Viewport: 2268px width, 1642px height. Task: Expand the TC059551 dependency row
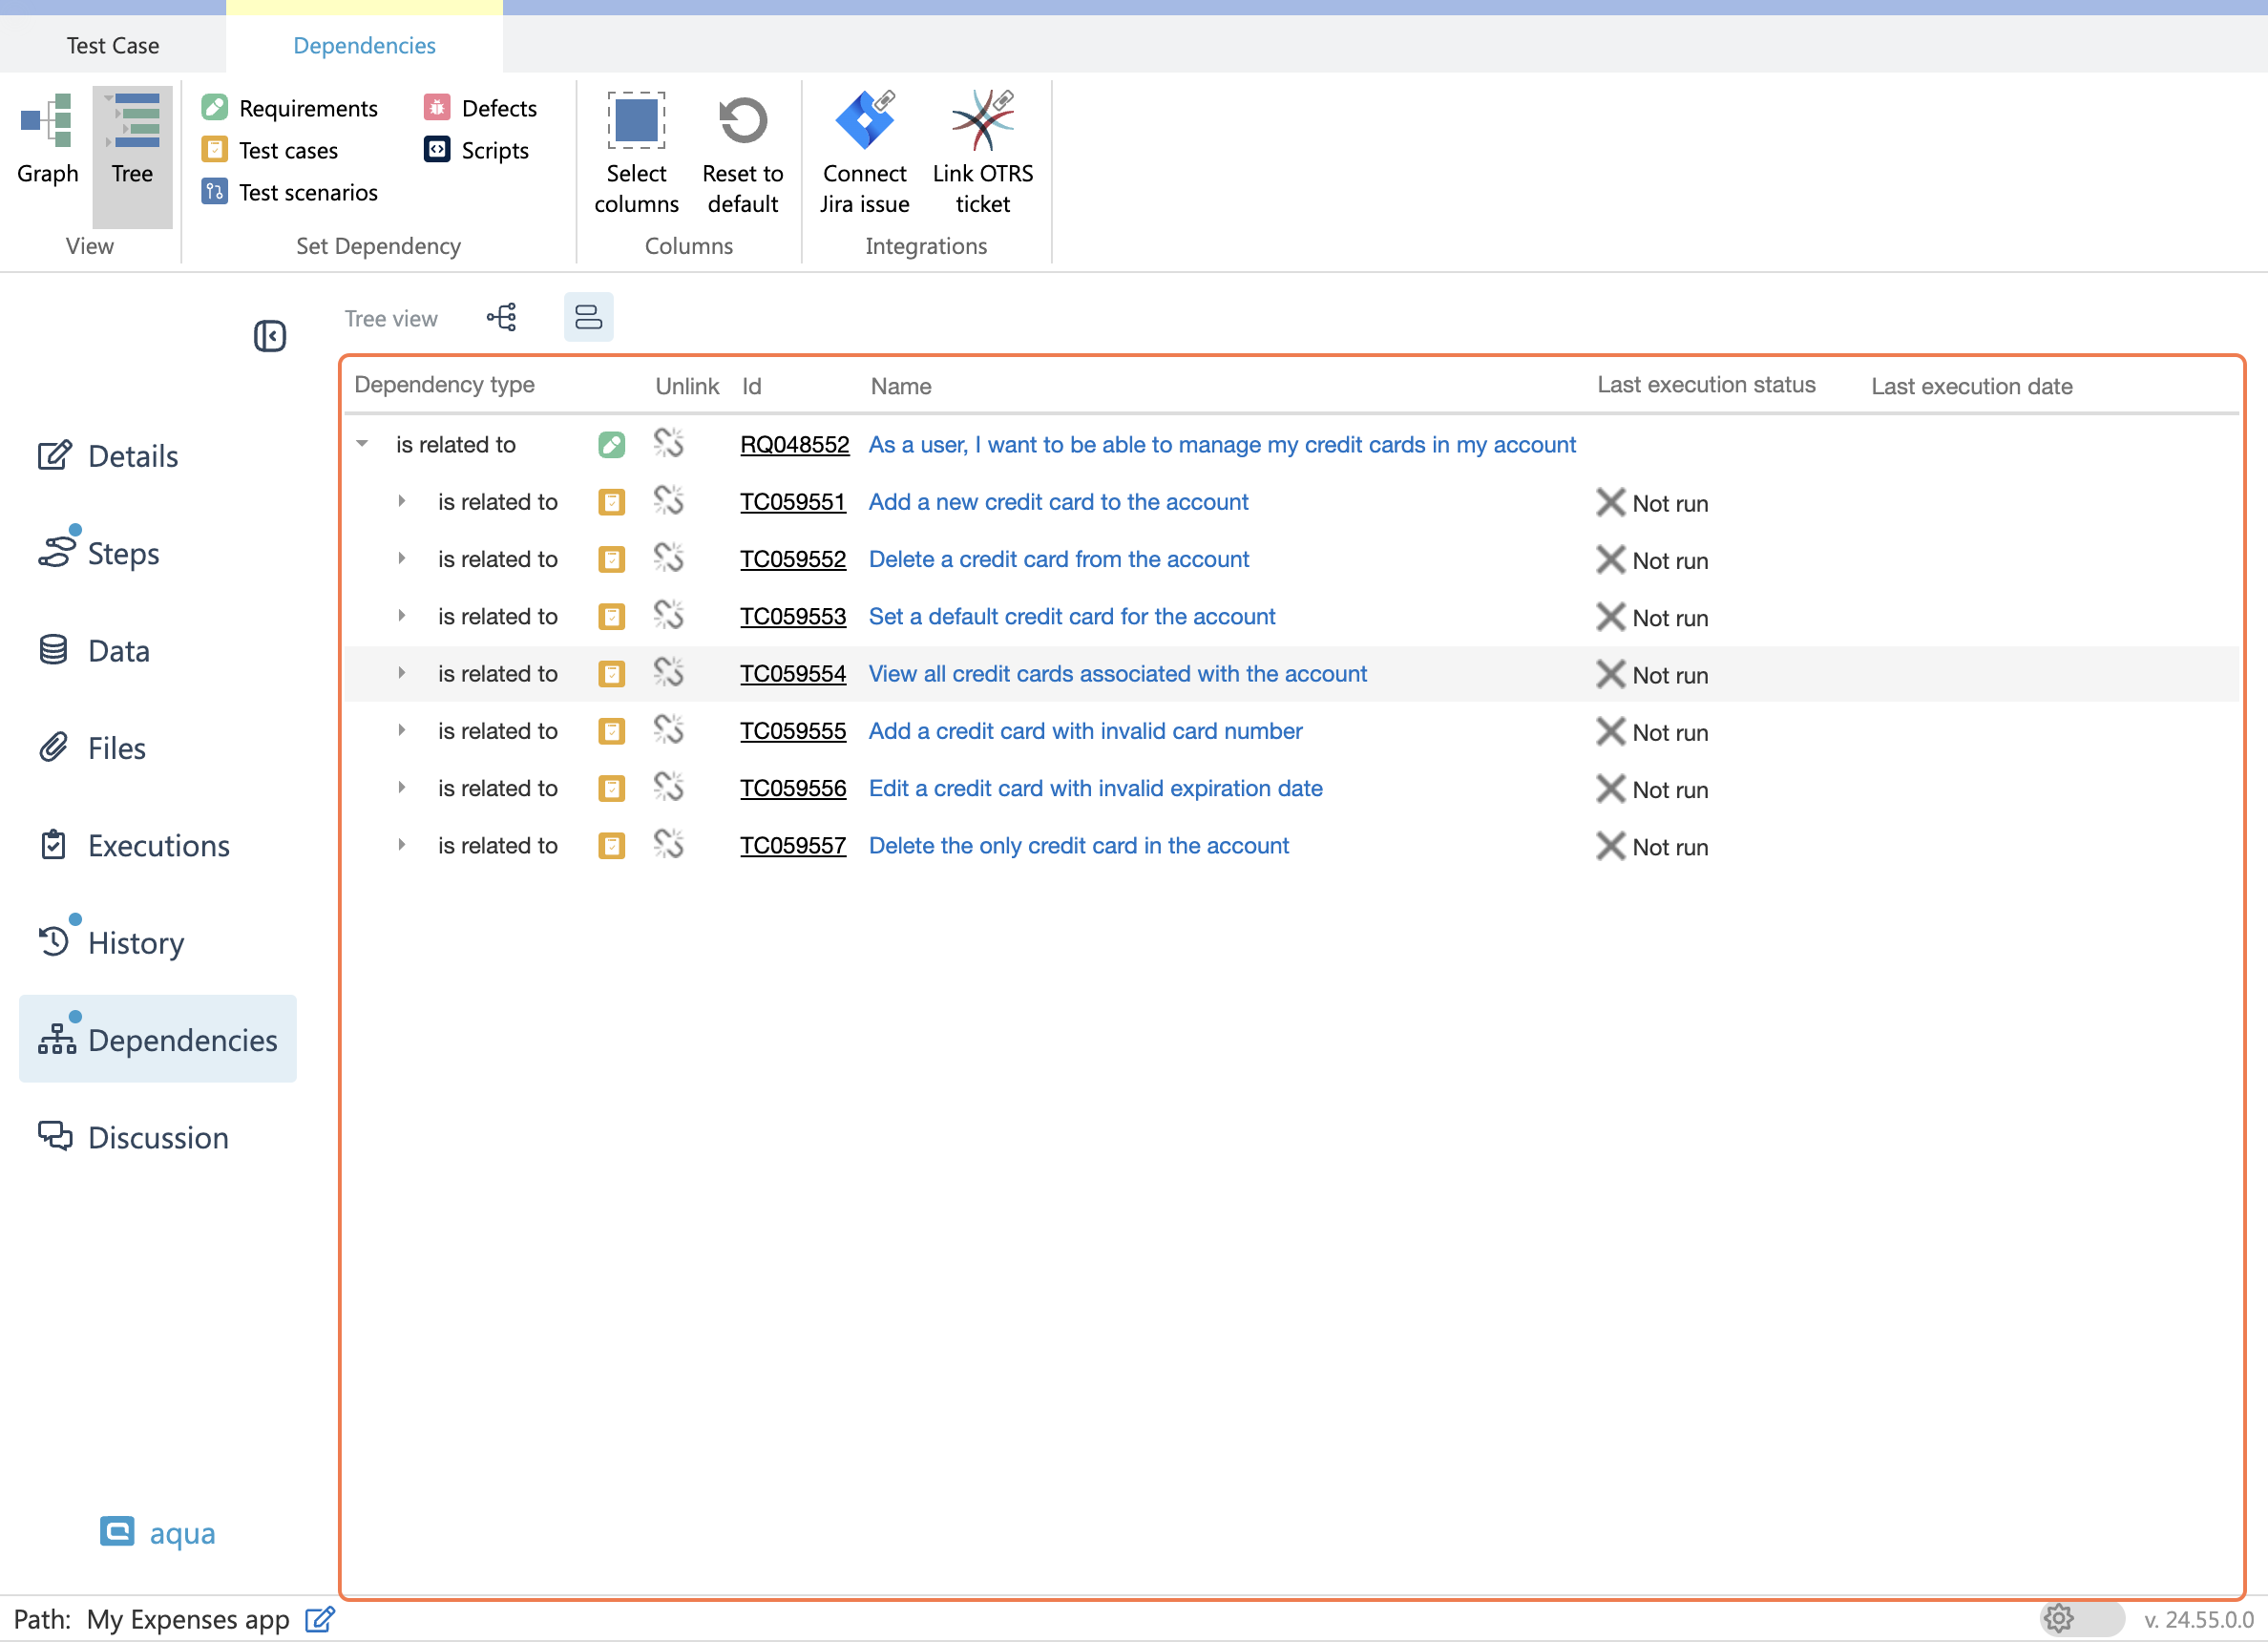pos(402,501)
